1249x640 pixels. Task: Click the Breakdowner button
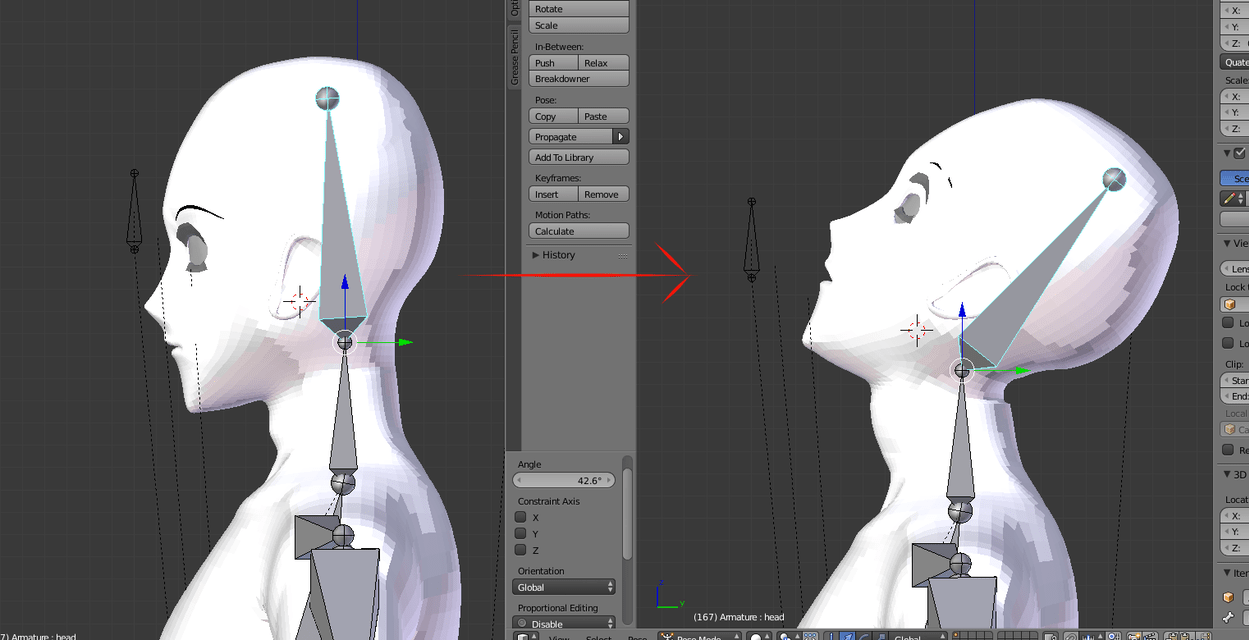(578, 78)
